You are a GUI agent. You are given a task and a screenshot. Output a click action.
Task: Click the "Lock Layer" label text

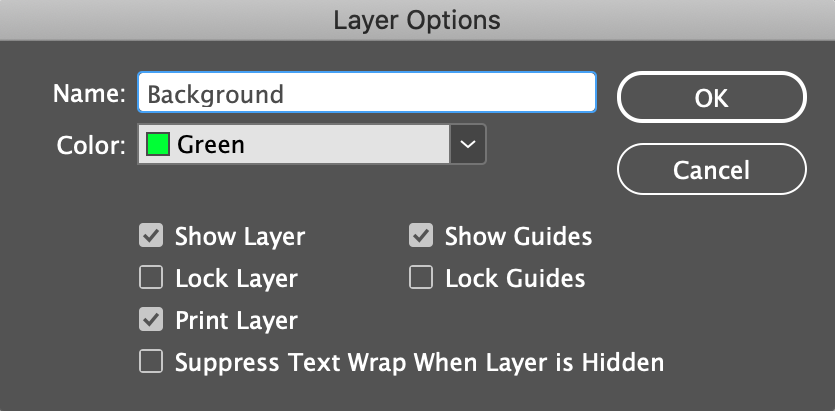[236, 279]
